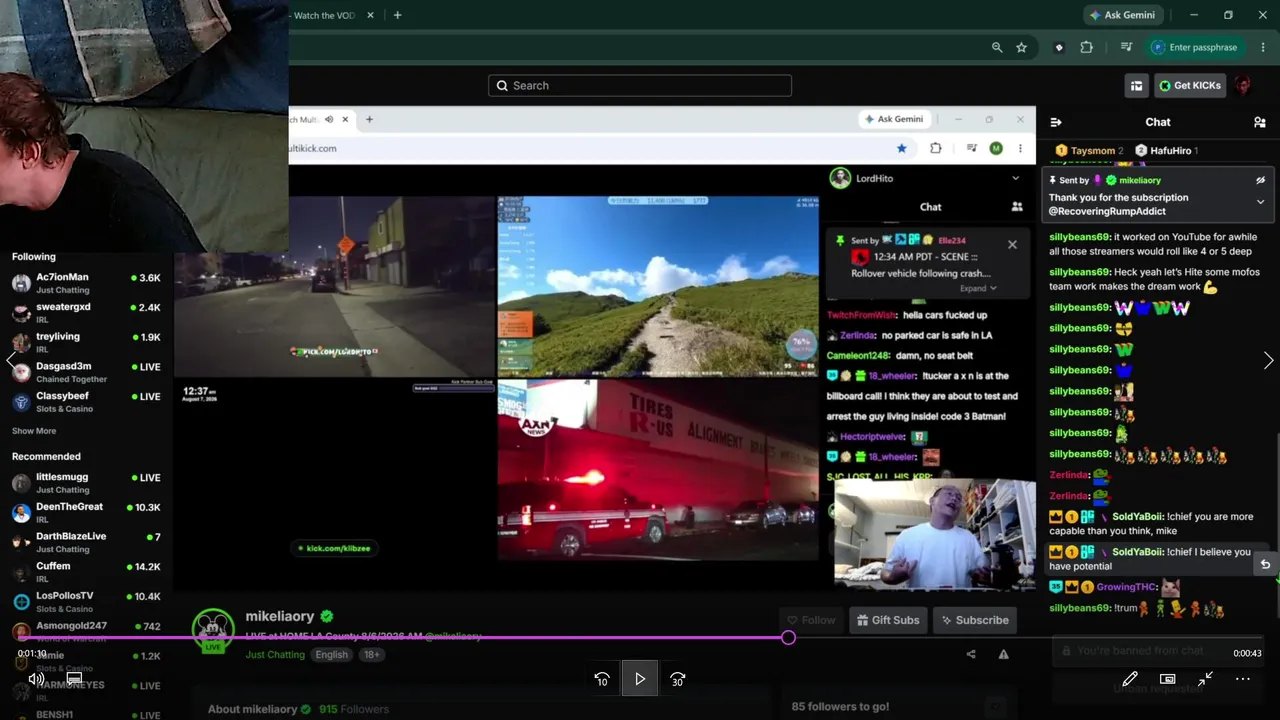The height and width of the screenshot is (720, 1280).
Task: Click the purple progress bar handle
Action: point(788,637)
